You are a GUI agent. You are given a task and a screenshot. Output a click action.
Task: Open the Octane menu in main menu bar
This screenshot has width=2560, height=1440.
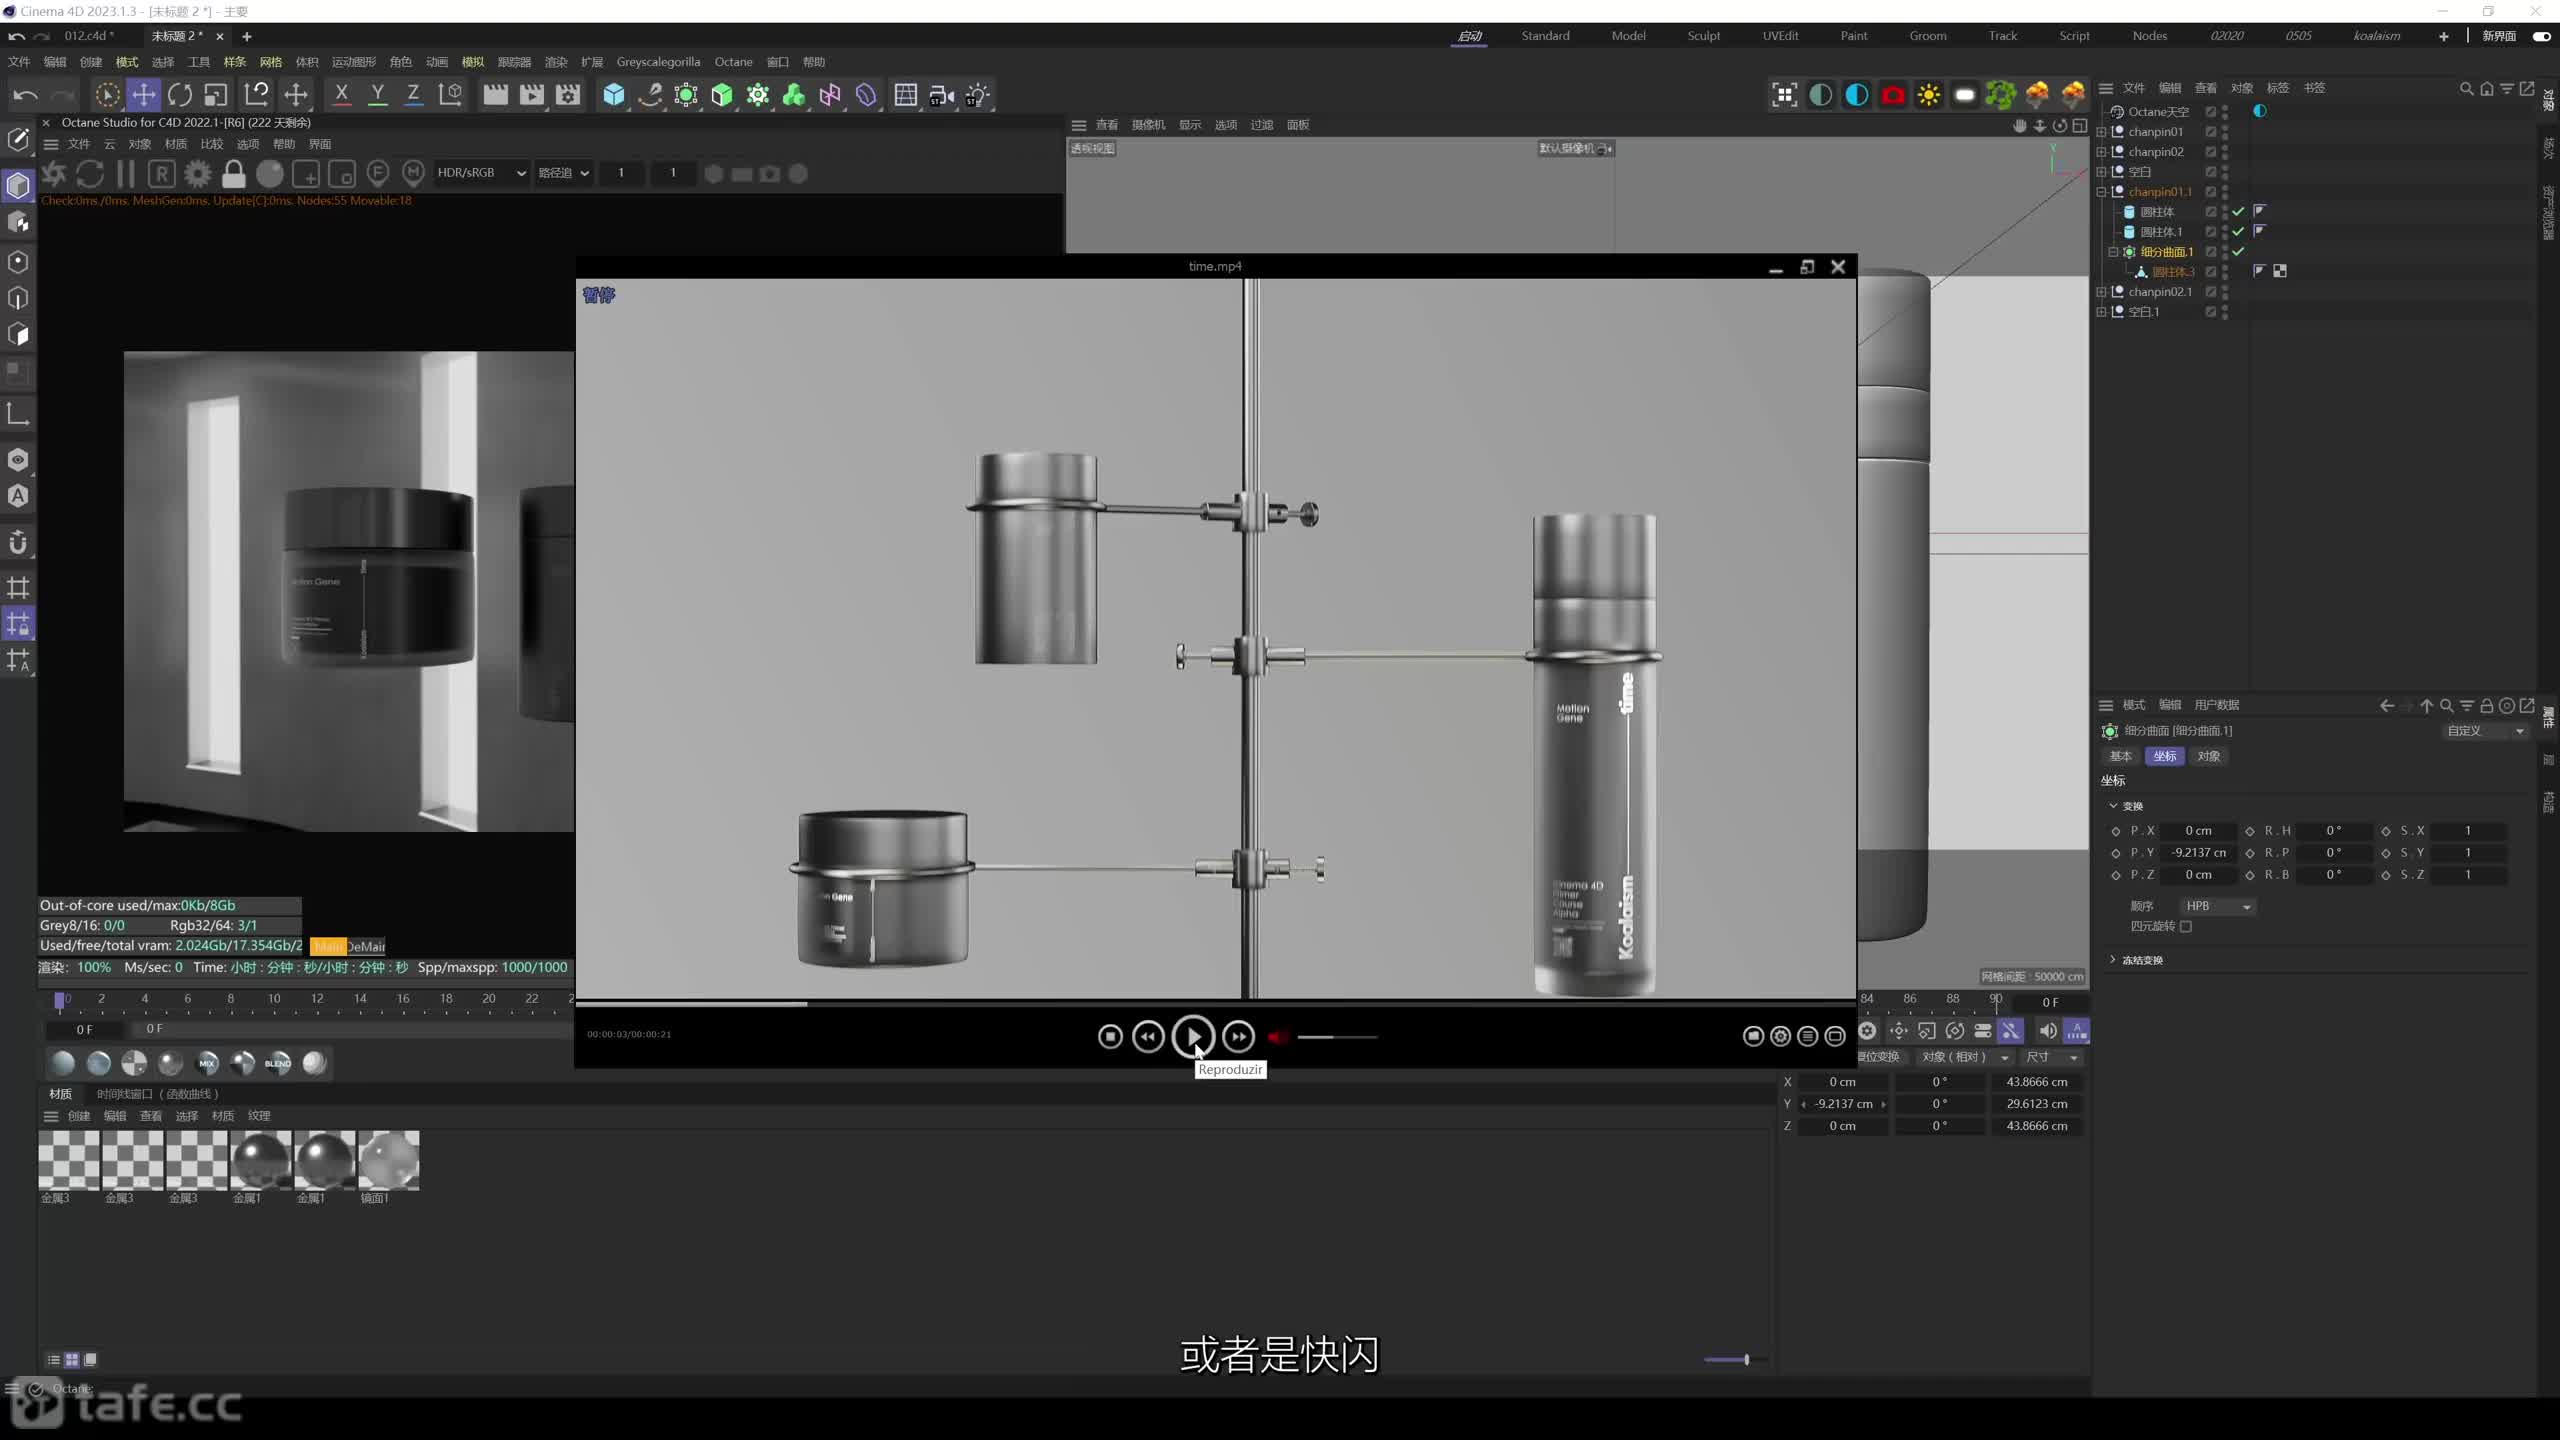tap(733, 62)
